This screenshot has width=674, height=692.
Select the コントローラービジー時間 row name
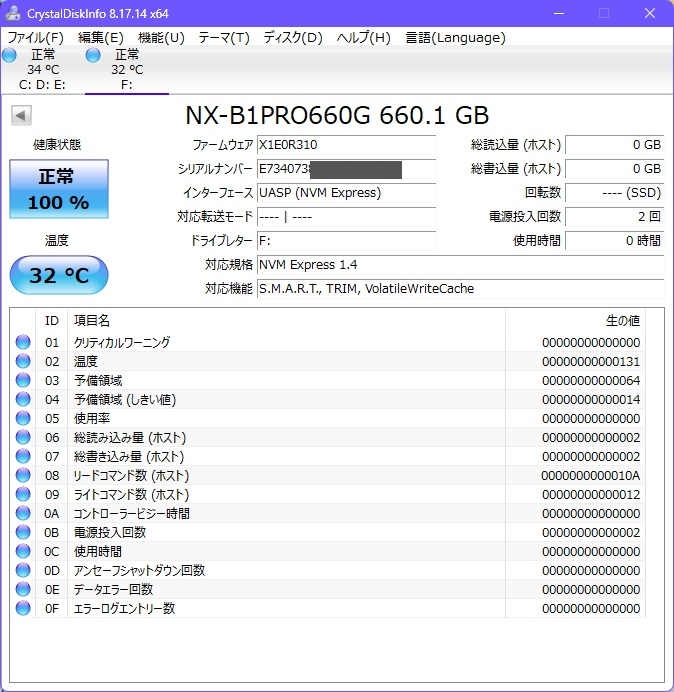point(132,513)
